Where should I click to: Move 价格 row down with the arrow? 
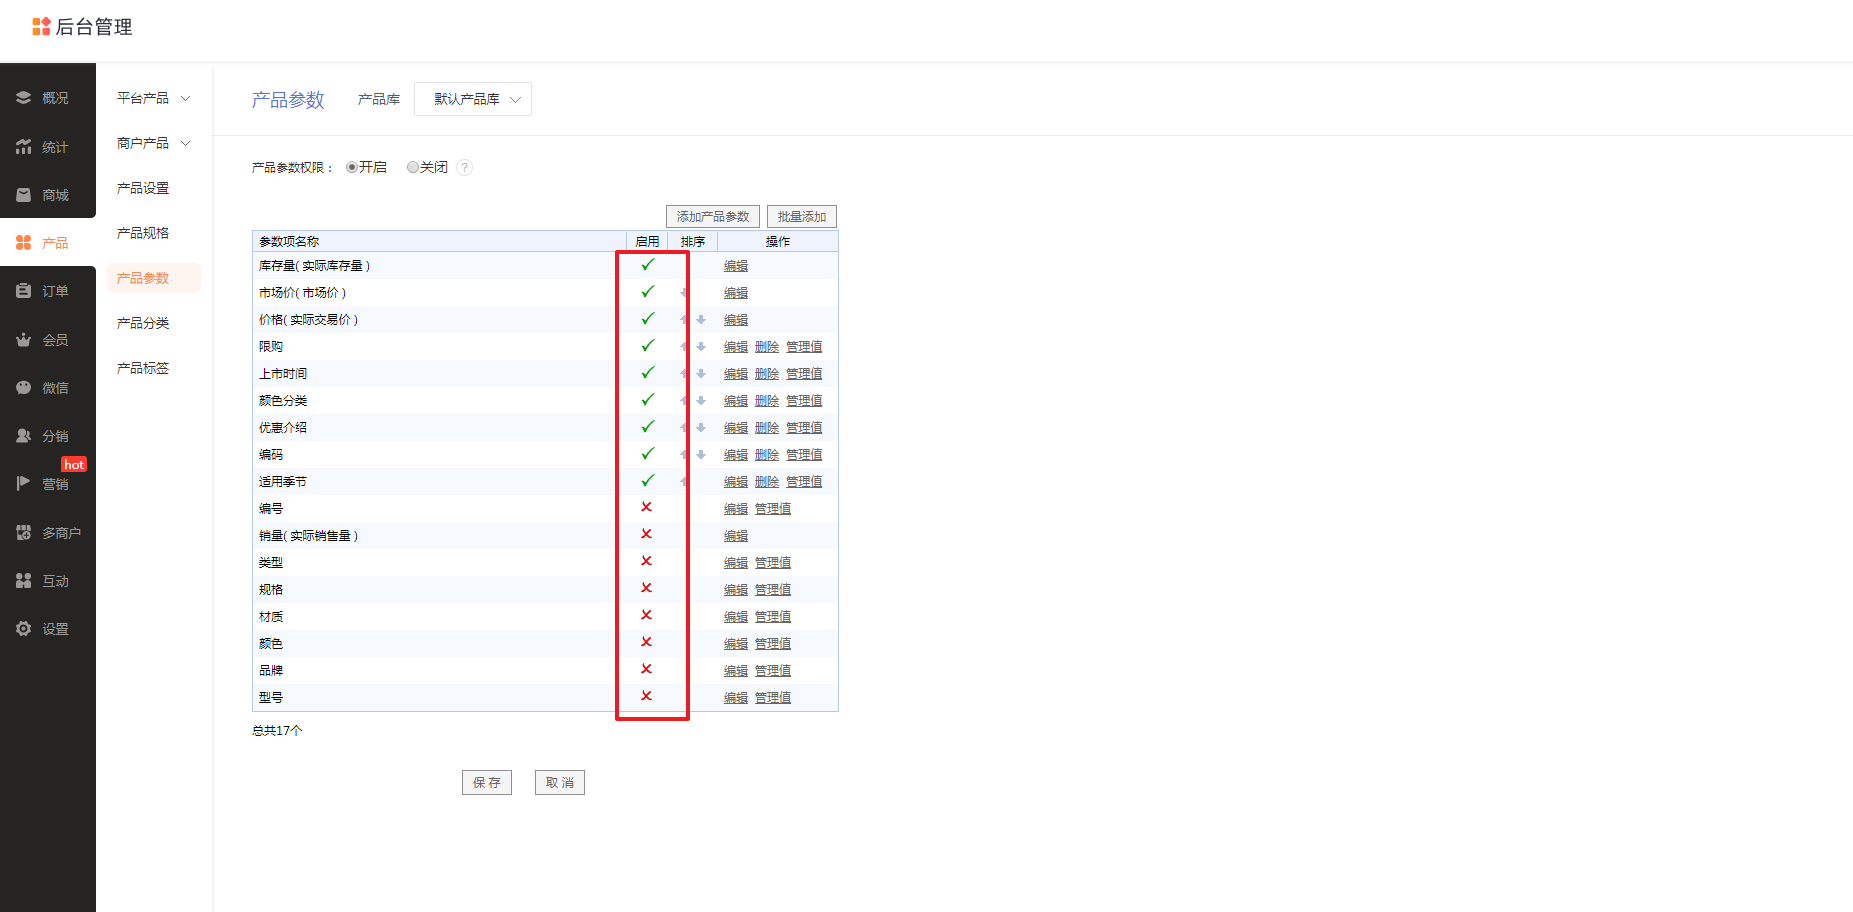point(701,320)
